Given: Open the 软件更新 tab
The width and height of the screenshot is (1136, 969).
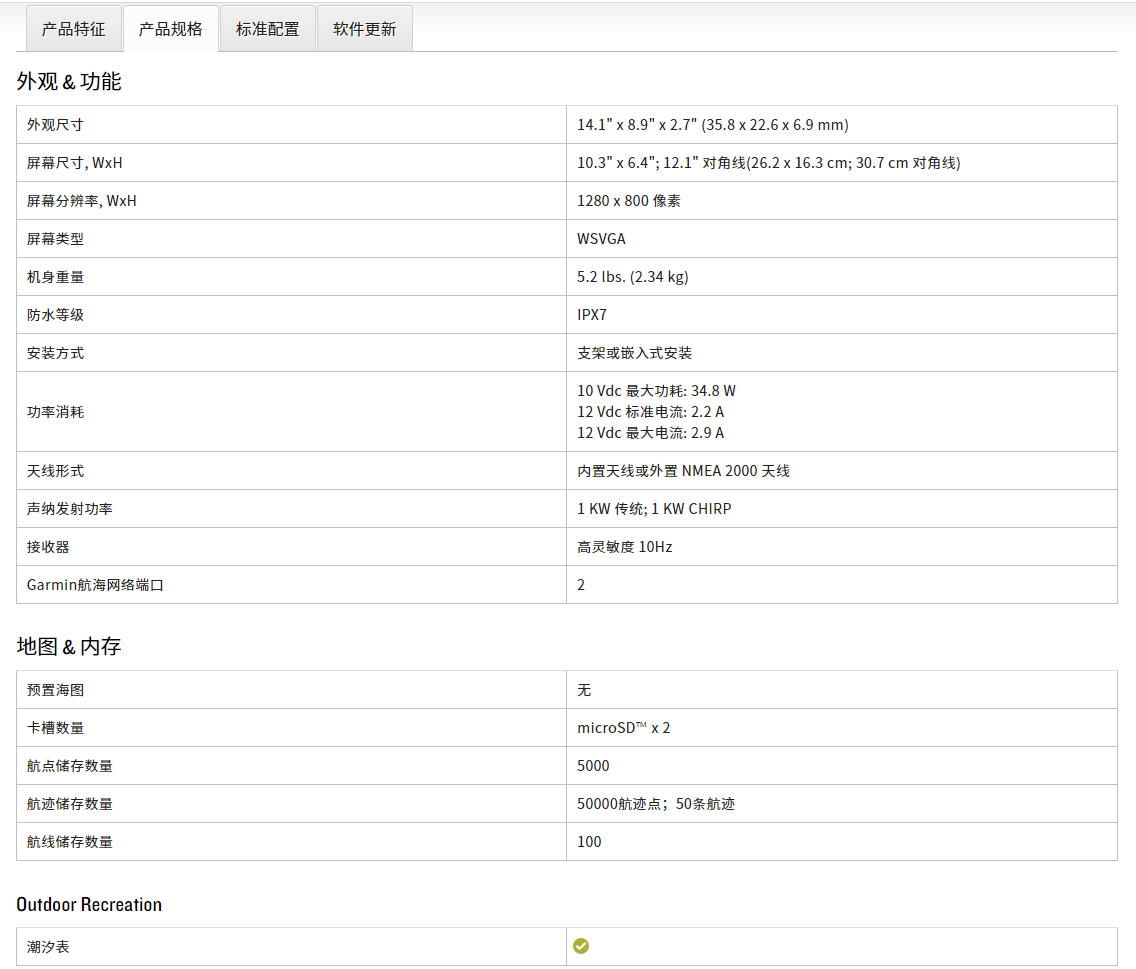Looking at the screenshot, I should click(364, 29).
